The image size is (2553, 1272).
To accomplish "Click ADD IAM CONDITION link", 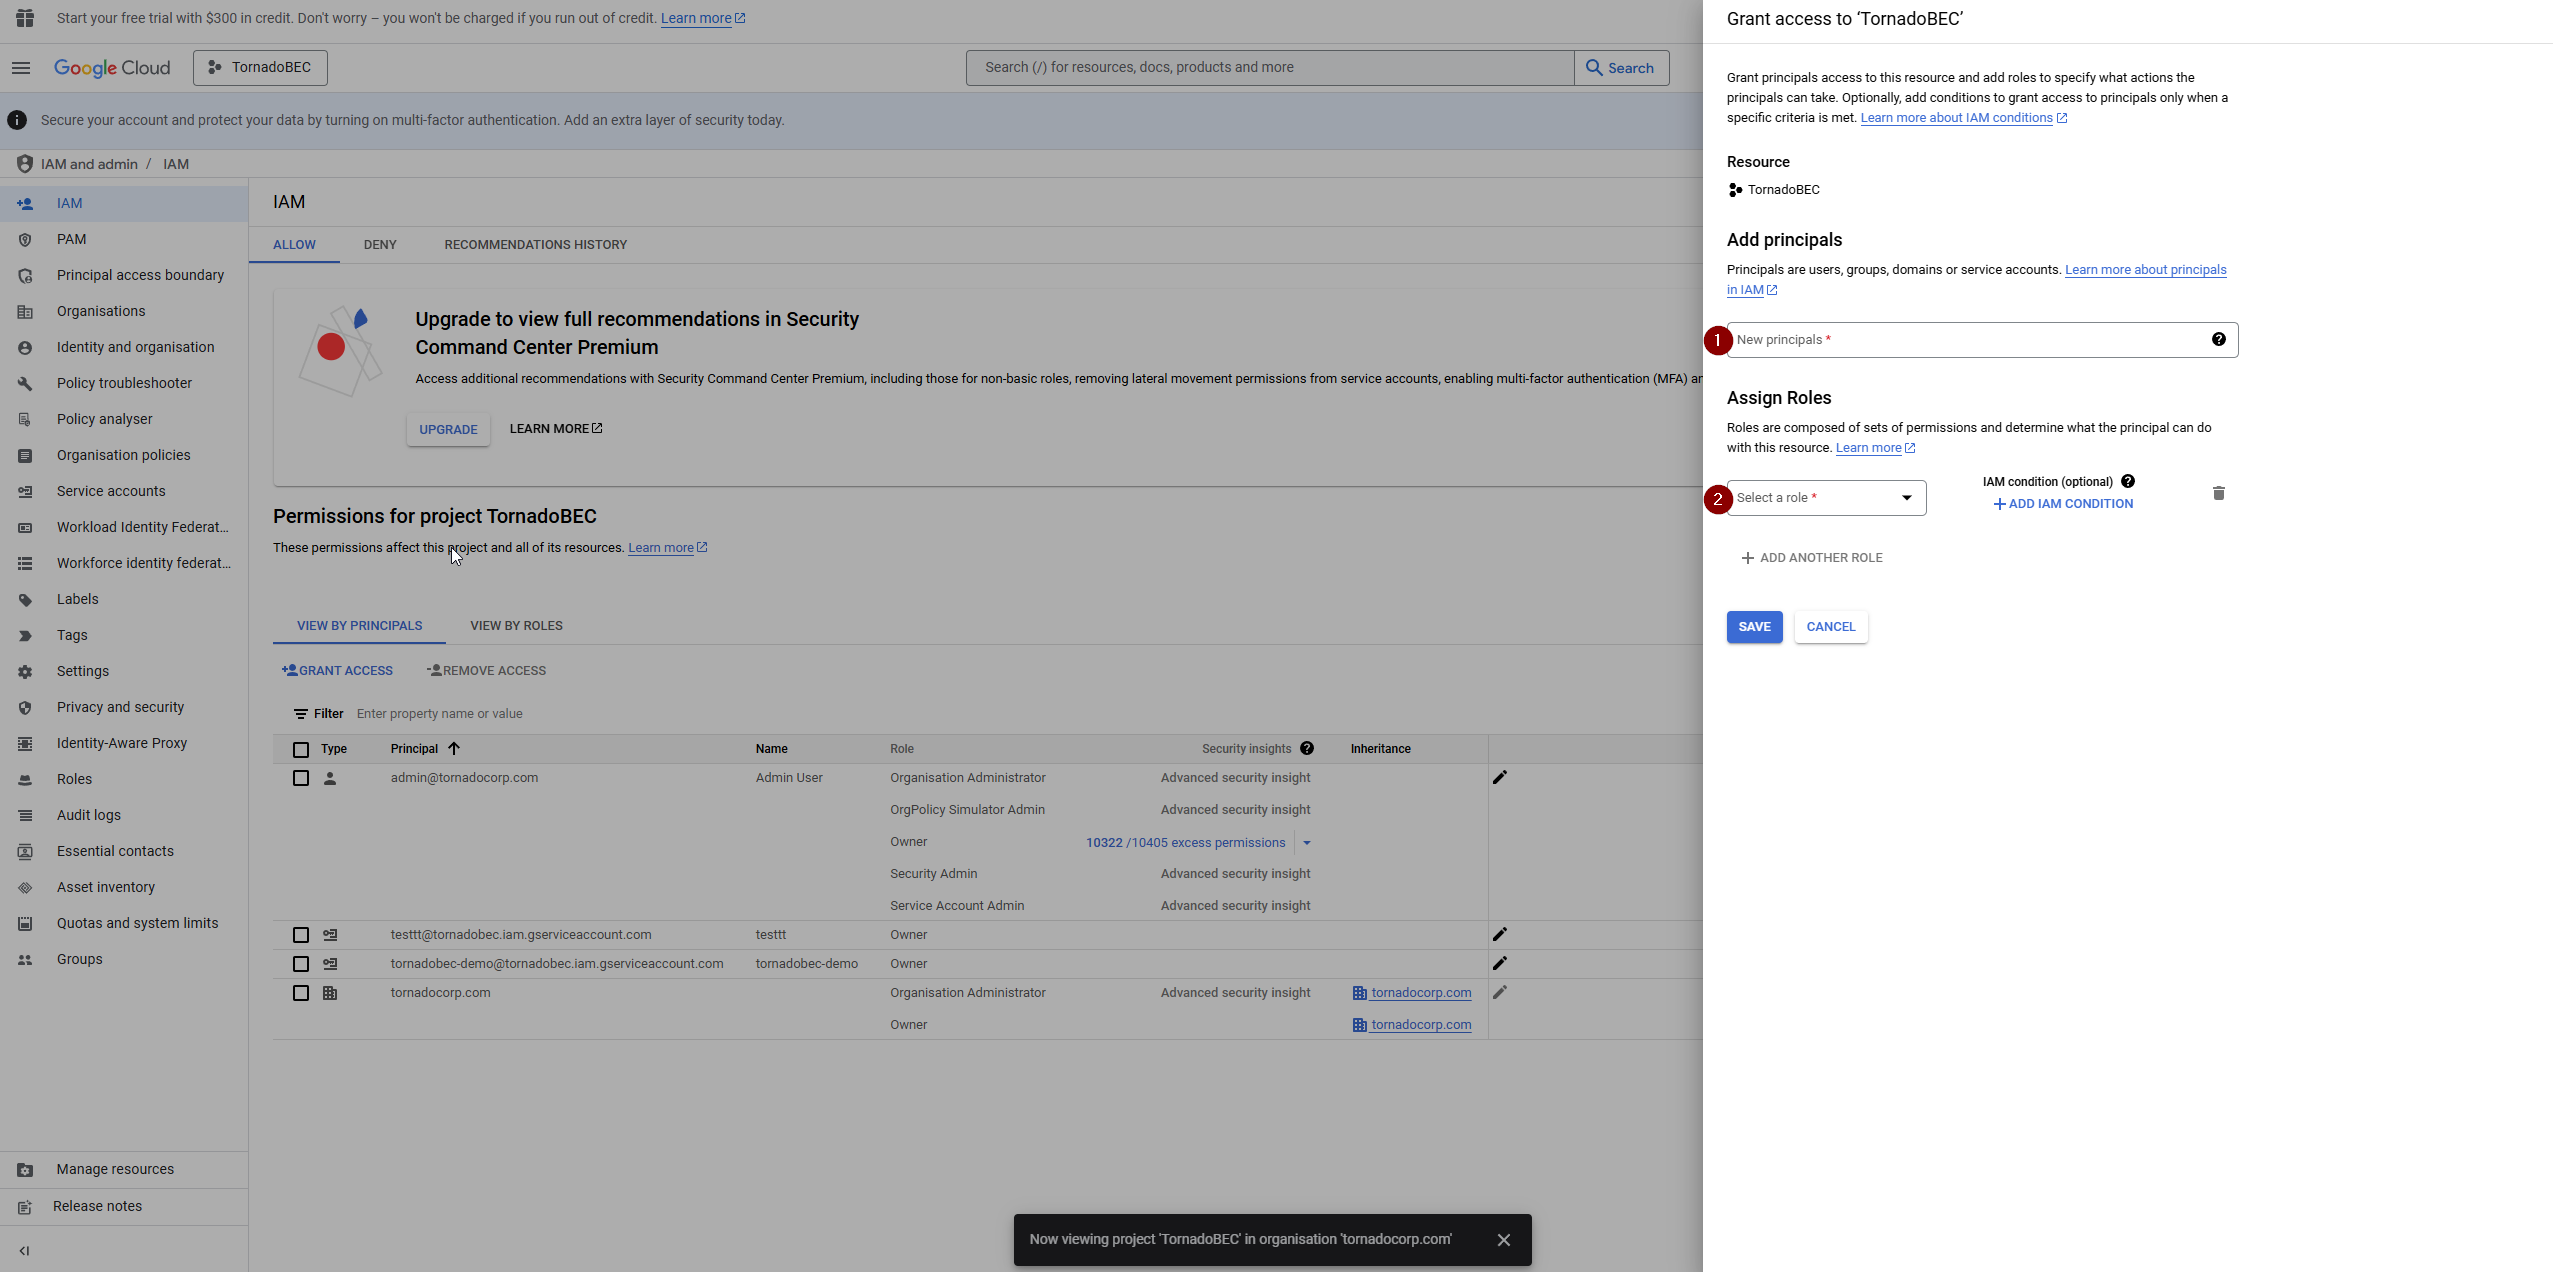I will (2062, 504).
